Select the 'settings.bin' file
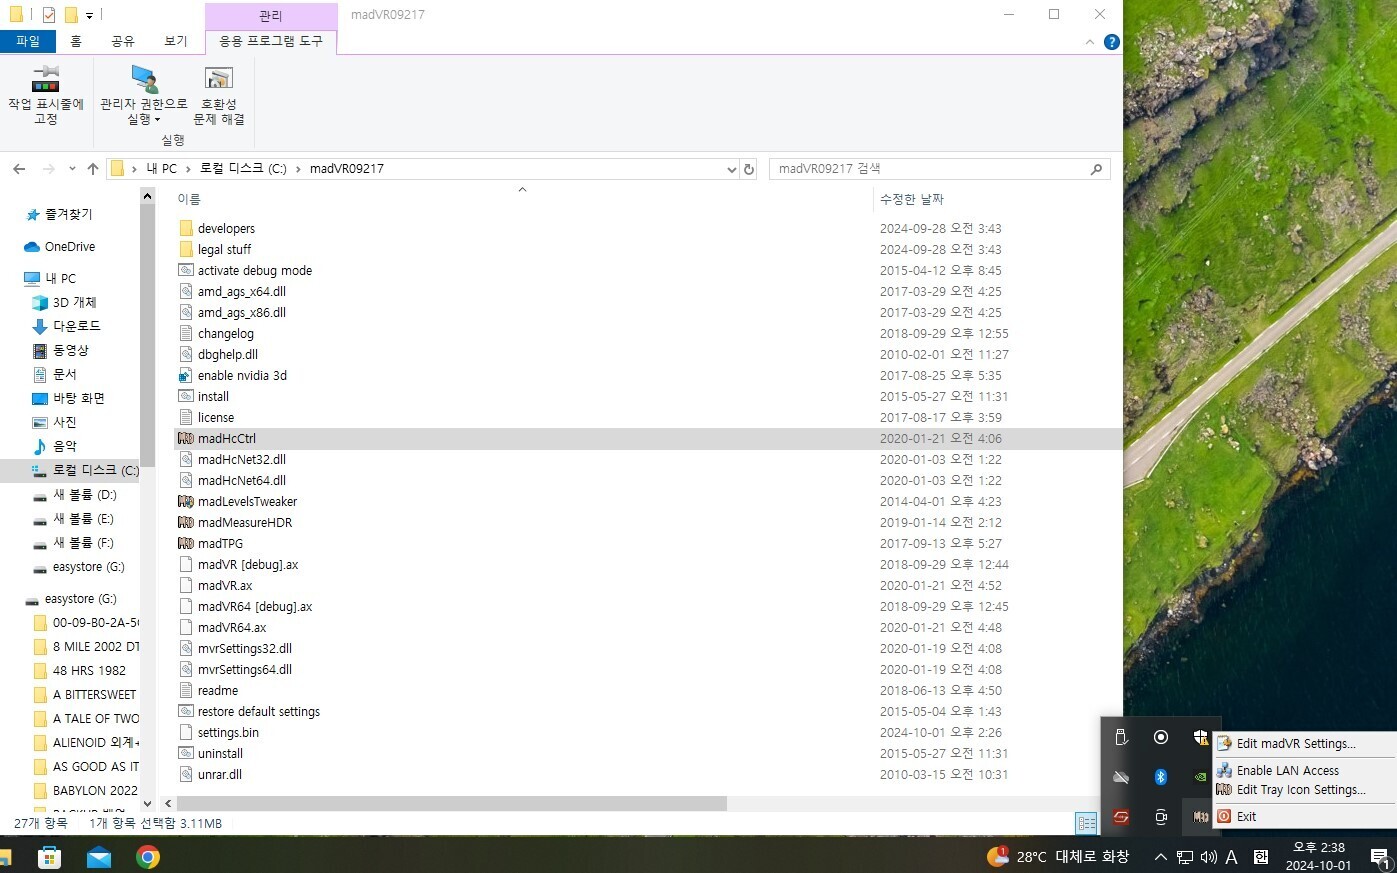1397x873 pixels. [x=228, y=733]
